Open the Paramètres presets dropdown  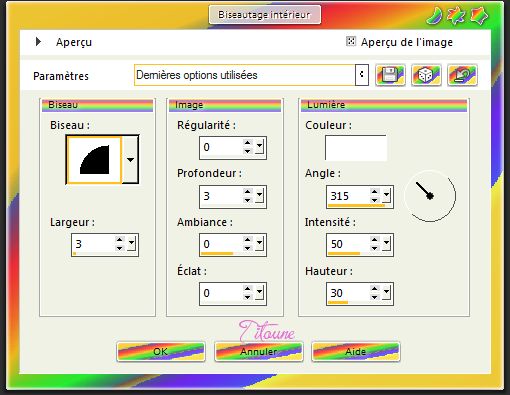(362, 75)
